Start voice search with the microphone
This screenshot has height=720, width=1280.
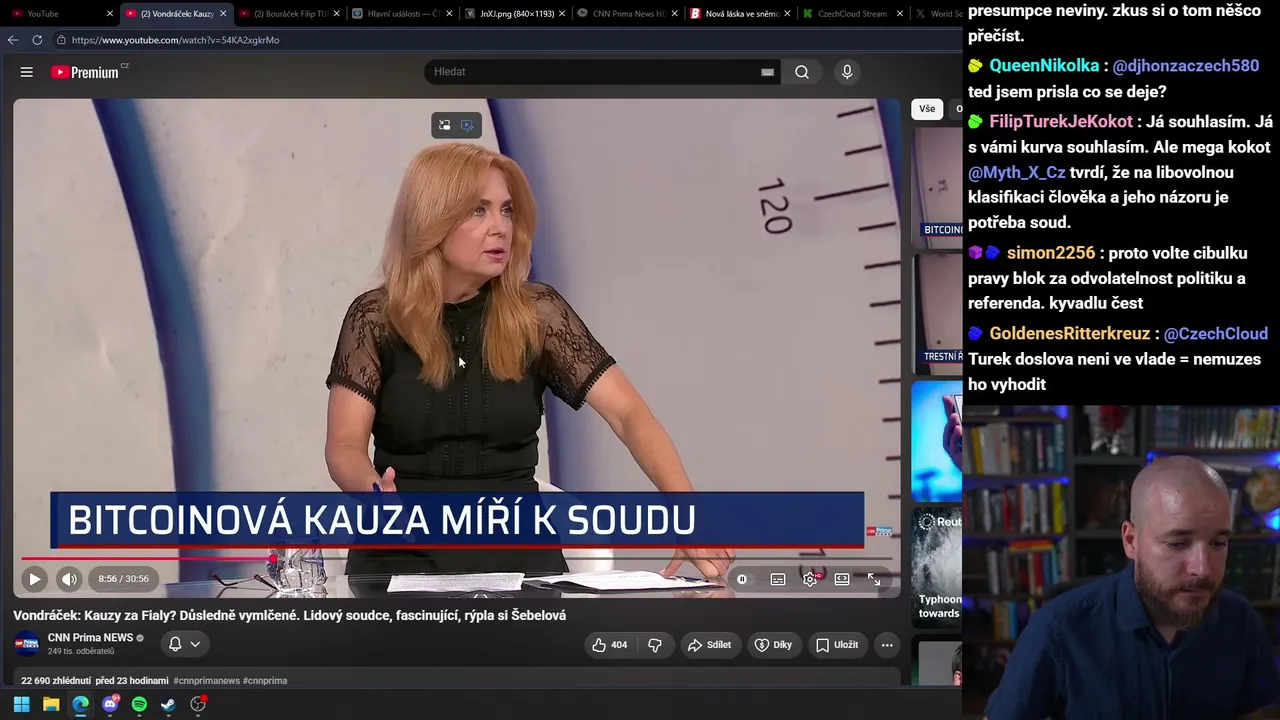coord(847,72)
